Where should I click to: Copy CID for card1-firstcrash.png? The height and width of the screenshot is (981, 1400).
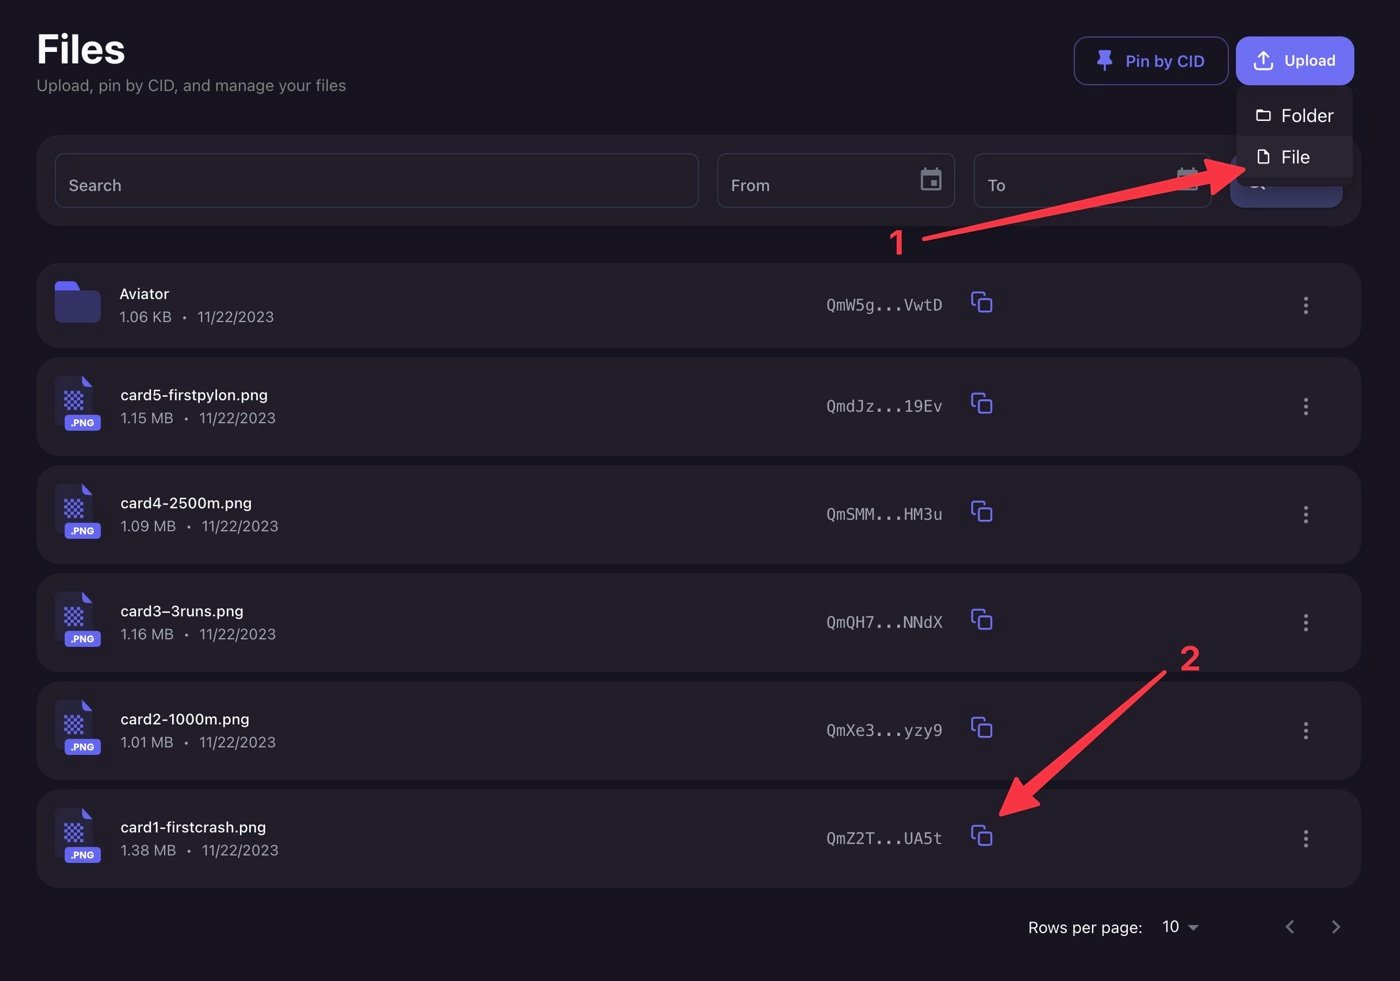pyautogui.click(x=982, y=835)
